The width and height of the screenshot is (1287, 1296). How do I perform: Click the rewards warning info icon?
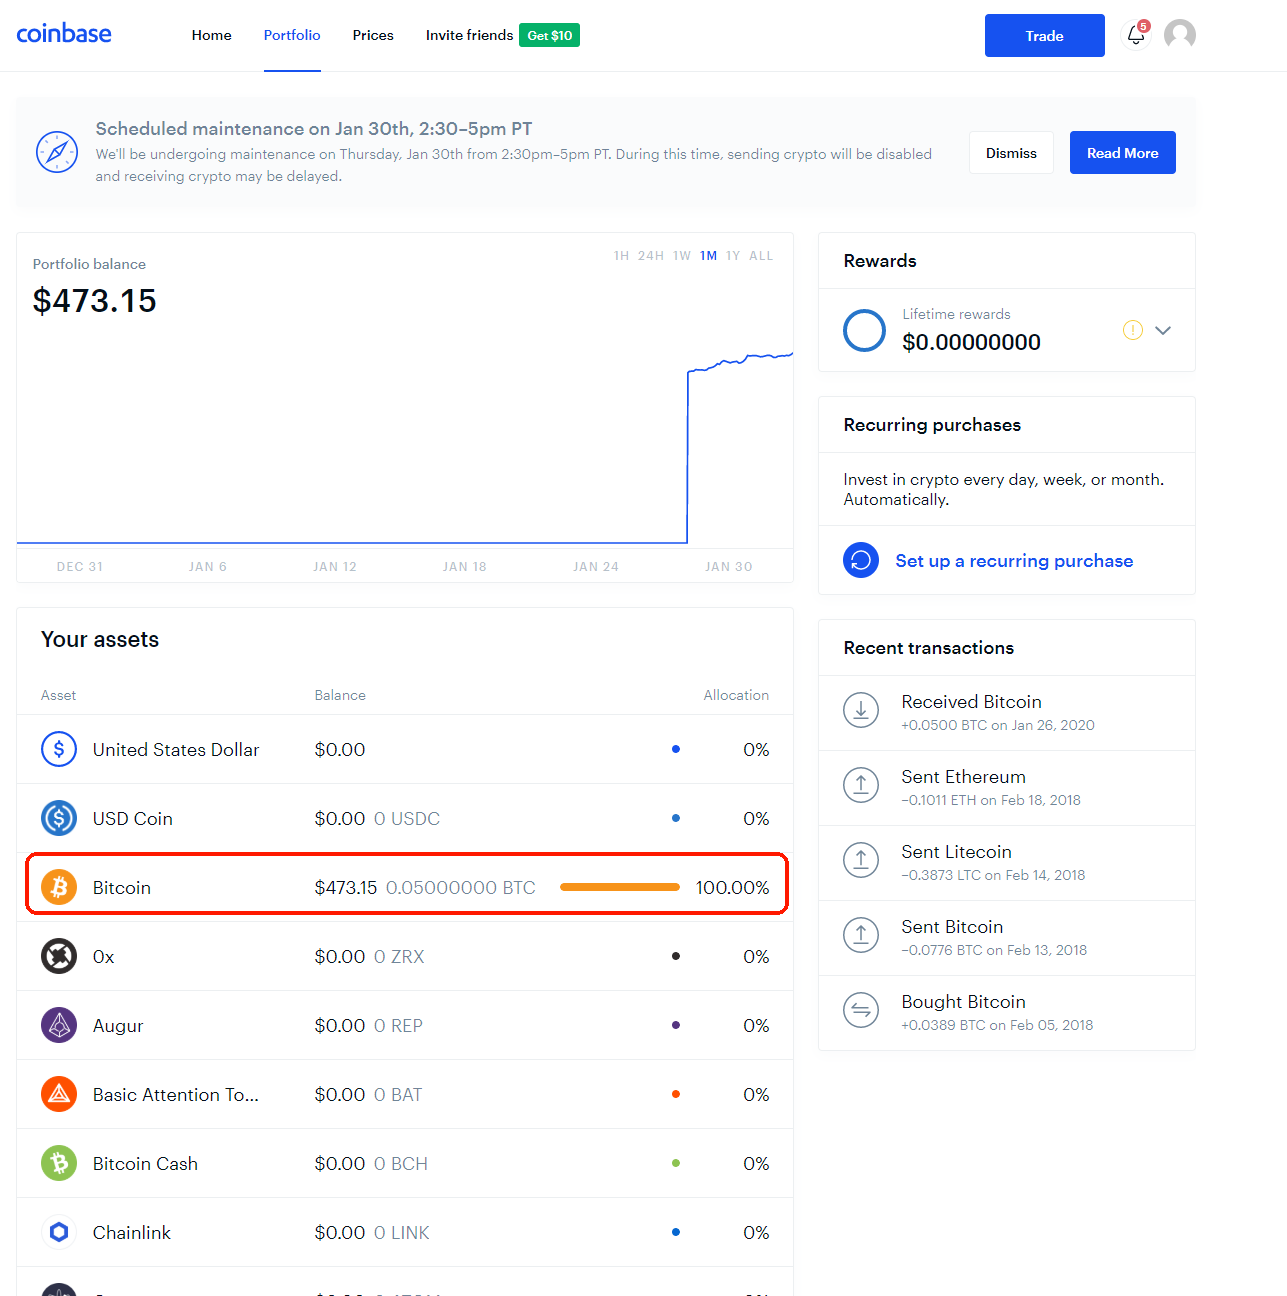click(x=1133, y=330)
